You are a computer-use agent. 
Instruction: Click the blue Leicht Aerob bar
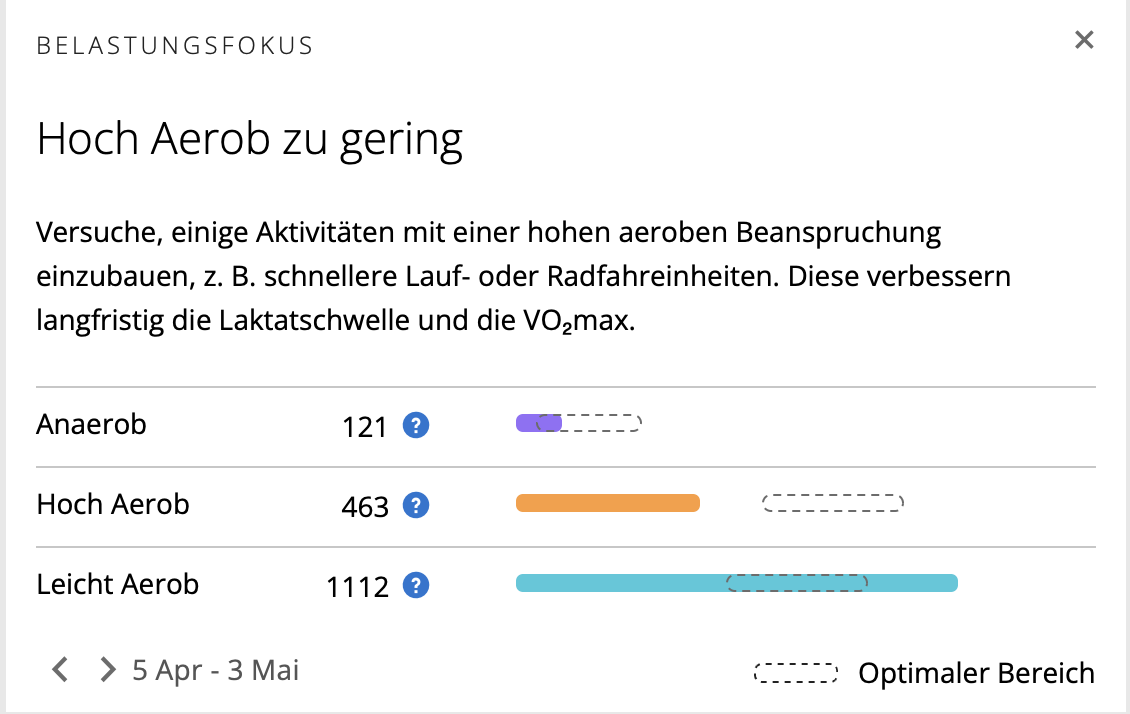620,583
